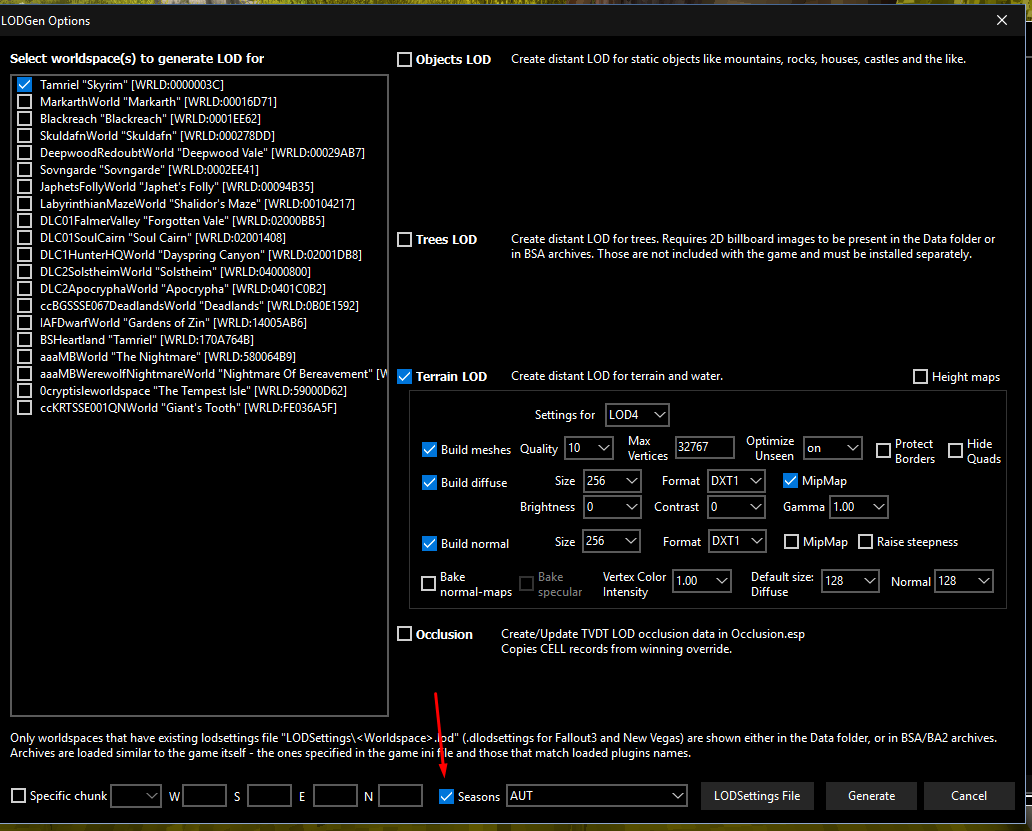The width and height of the screenshot is (1032, 831).
Task: Check the Raise steepness option
Action: tap(865, 541)
